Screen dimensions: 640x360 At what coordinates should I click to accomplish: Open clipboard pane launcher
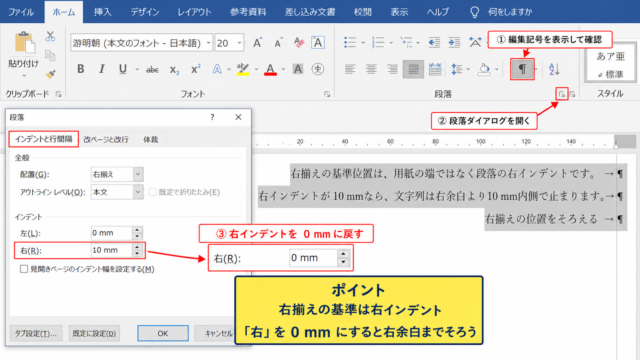[x=58, y=94]
